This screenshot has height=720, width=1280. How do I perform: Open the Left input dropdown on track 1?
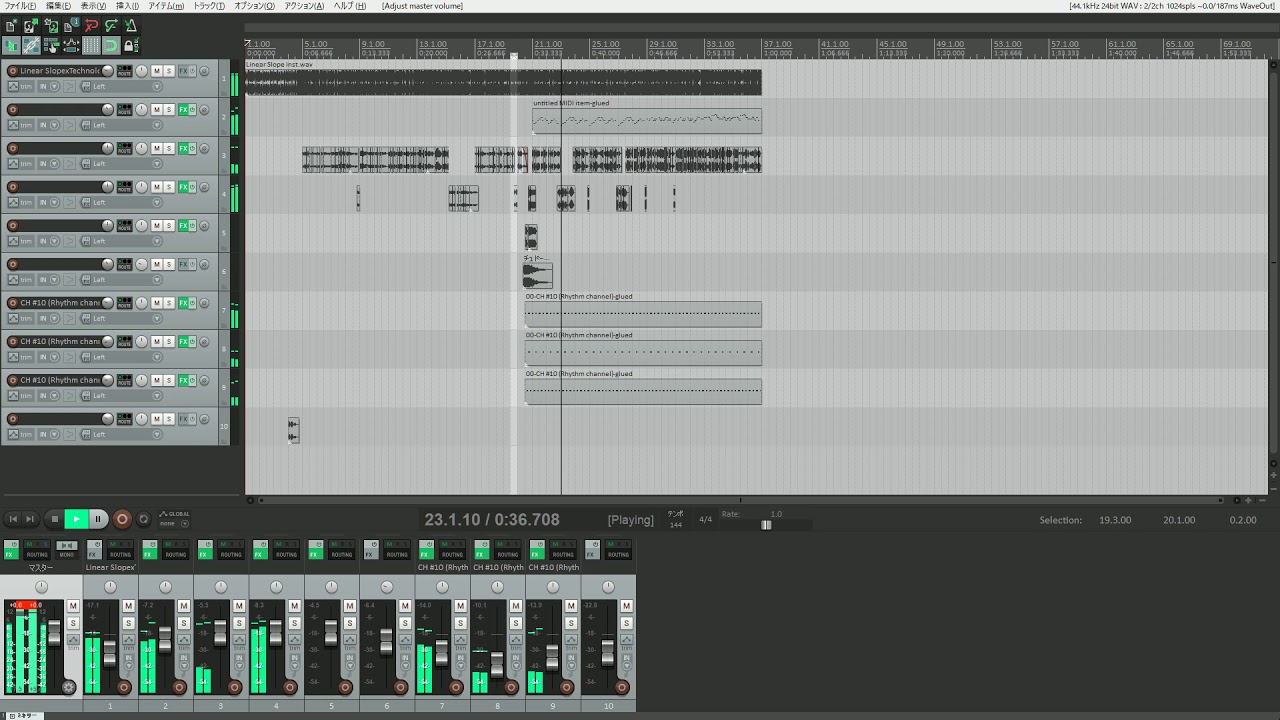coord(156,87)
